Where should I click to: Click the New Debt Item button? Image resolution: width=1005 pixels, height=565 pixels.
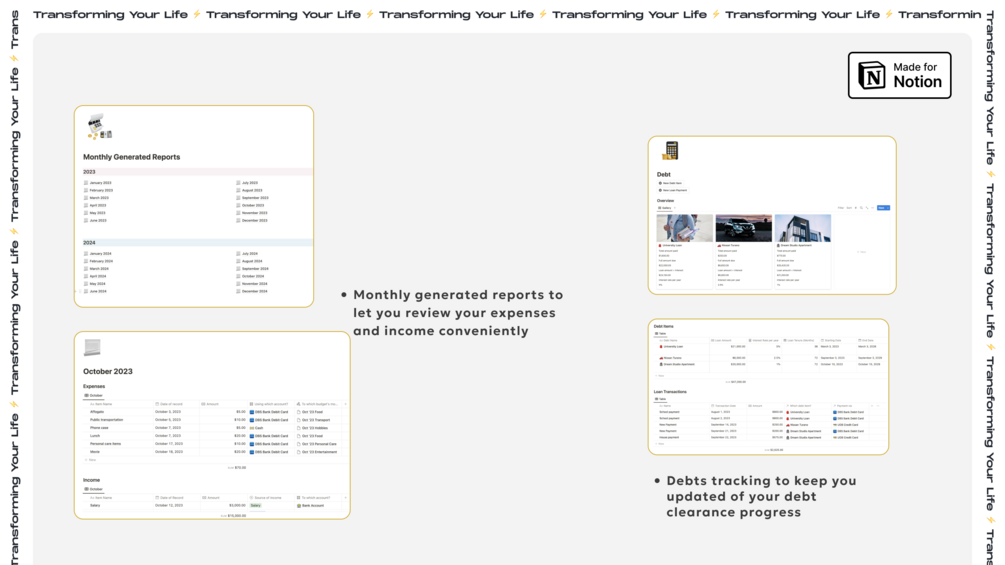tap(670, 183)
